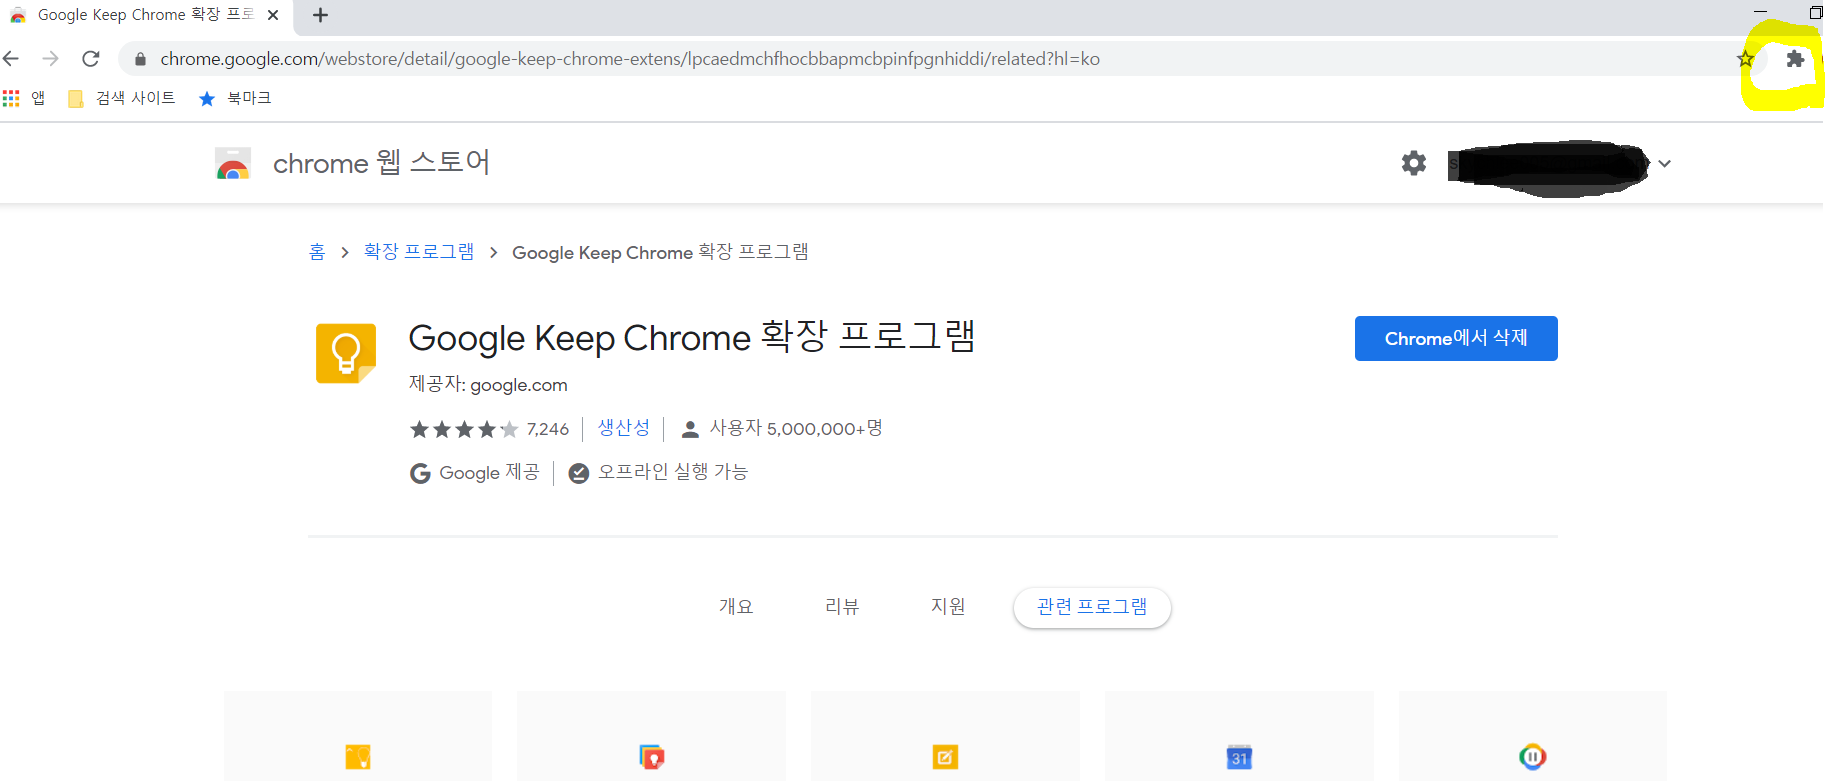Click the offline-capable checkmark badge
Image resolution: width=1825 pixels, height=781 pixels.
click(x=578, y=473)
